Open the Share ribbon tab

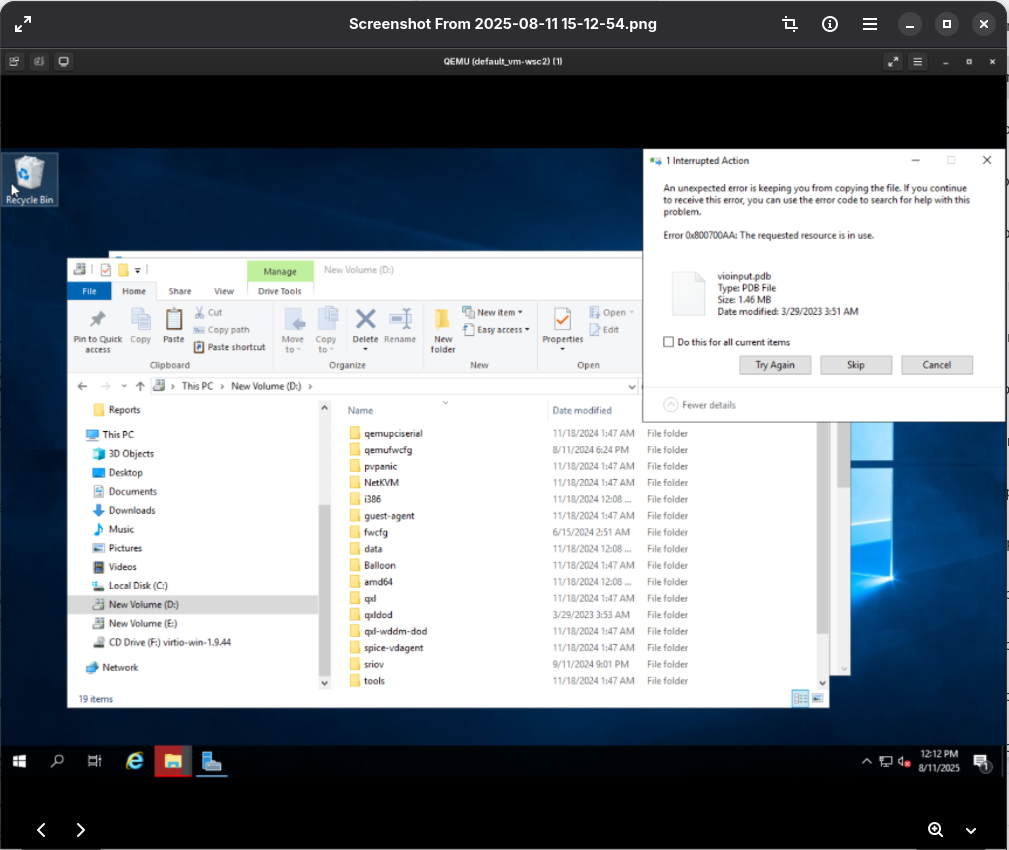click(180, 291)
